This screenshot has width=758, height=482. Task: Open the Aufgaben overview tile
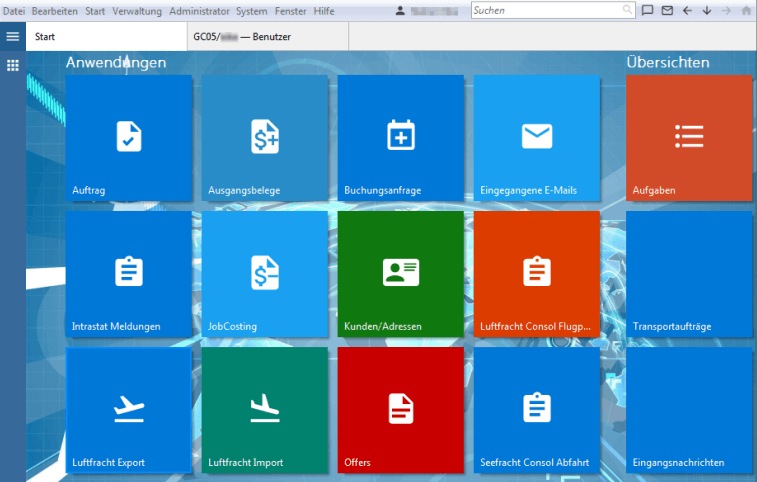[x=688, y=138]
